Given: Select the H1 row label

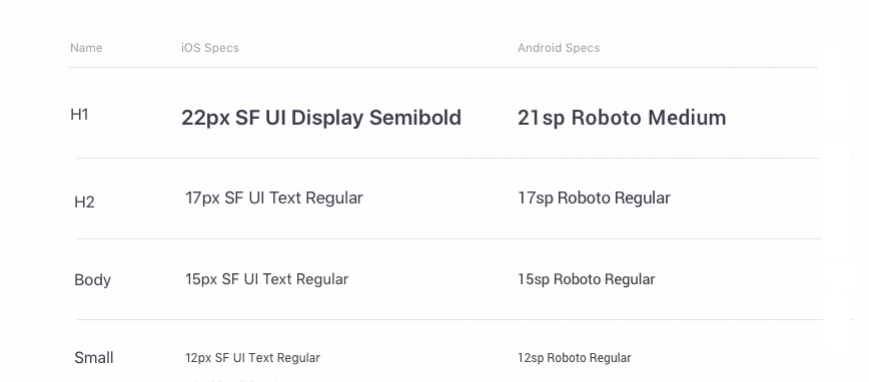Looking at the screenshot, I should coord(79,115).
